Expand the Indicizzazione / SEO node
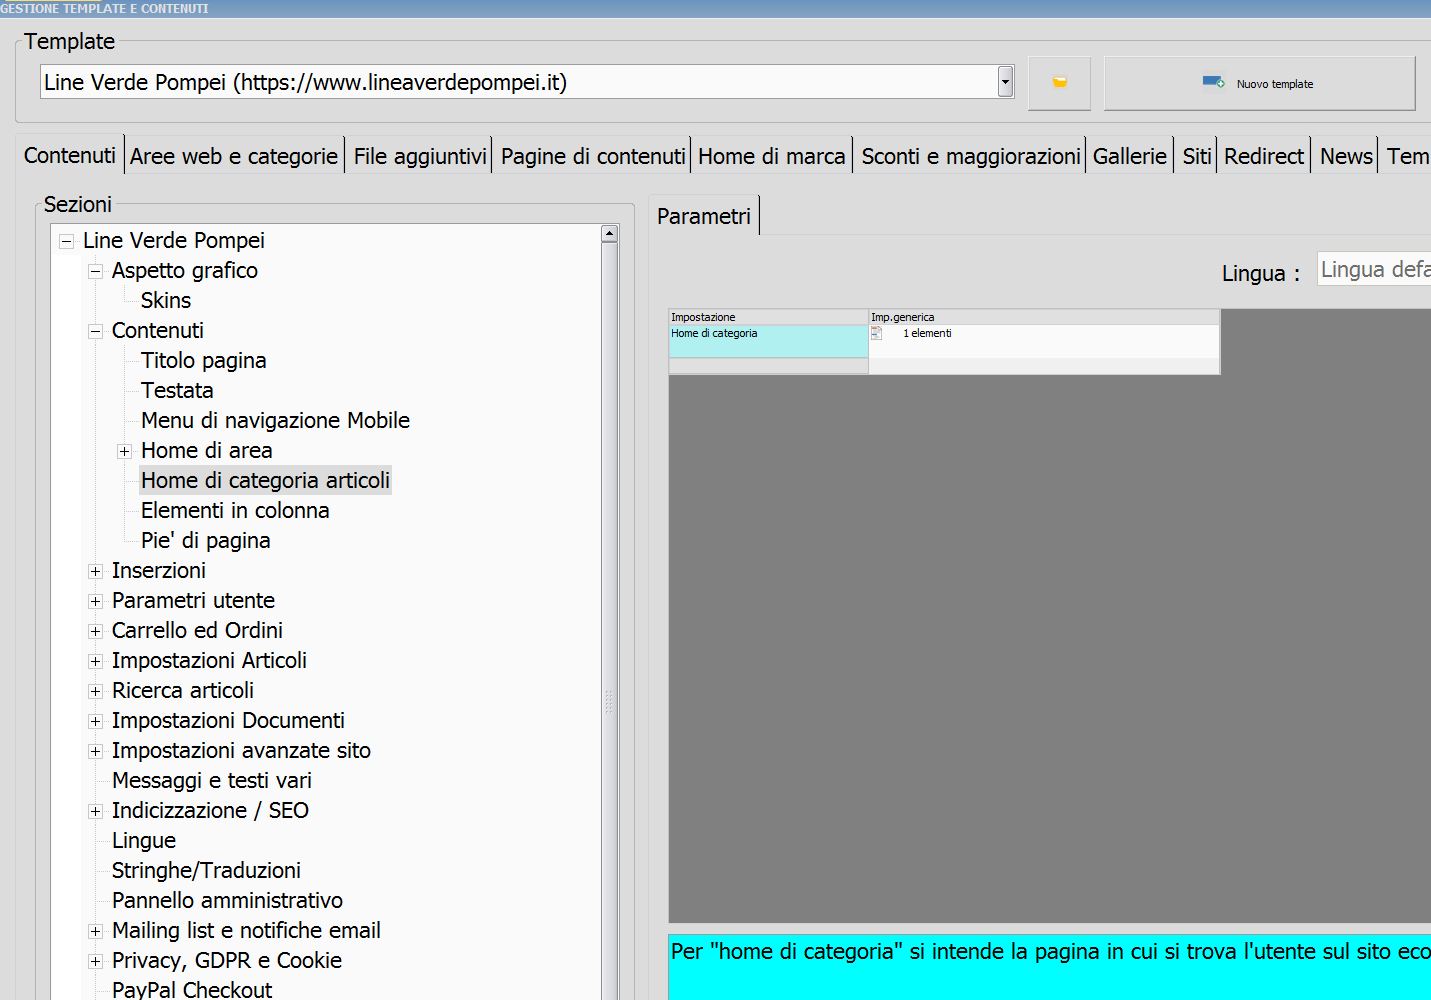Image resolution: width=1431 pixels, height=1000 pixels. (96, 811)
